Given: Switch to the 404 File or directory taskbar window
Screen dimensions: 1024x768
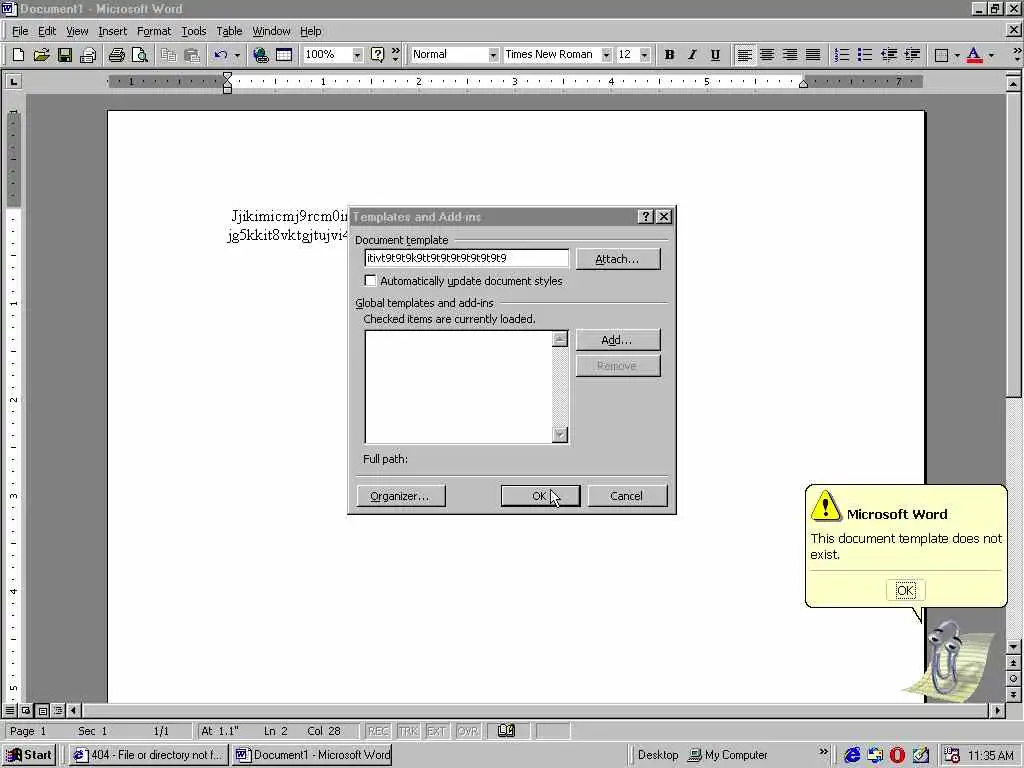Looking at the screenshot, I should [149, 755].
